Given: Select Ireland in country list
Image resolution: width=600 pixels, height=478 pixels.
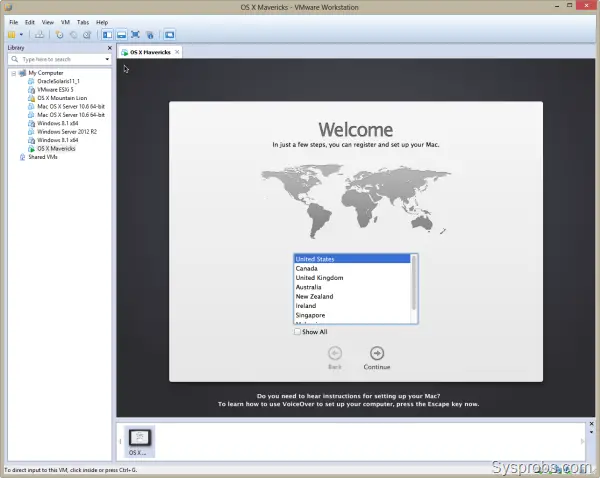Looking at the screenshot, I should click(352, 306).
